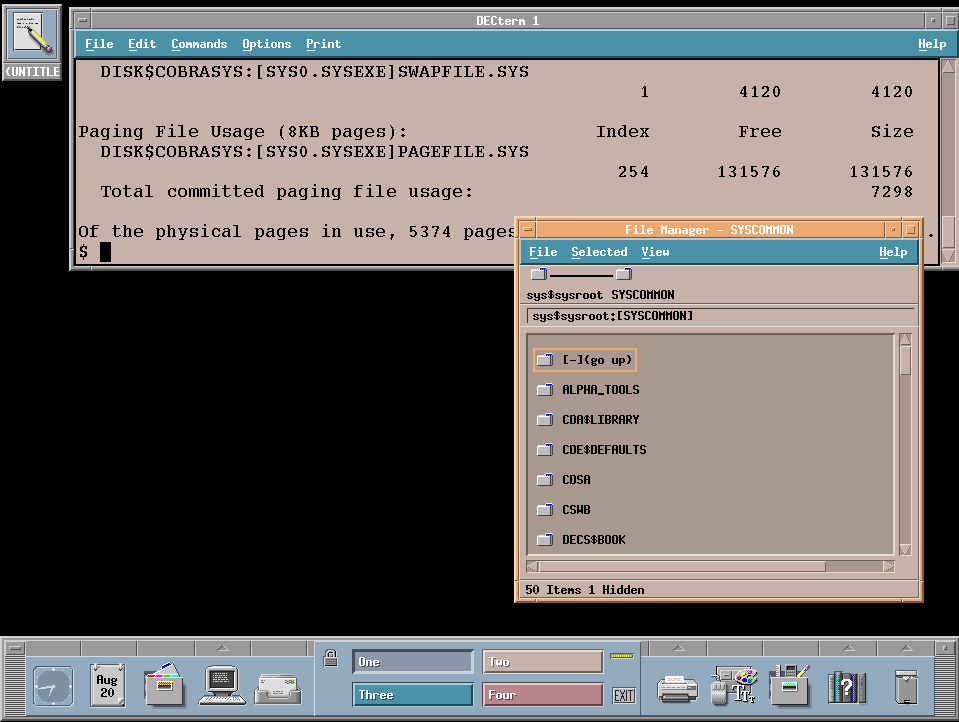This screenshot has width=959, height=722.
Task: Expand the subpanel arrow above the Help icon
Action: point(849,648)
